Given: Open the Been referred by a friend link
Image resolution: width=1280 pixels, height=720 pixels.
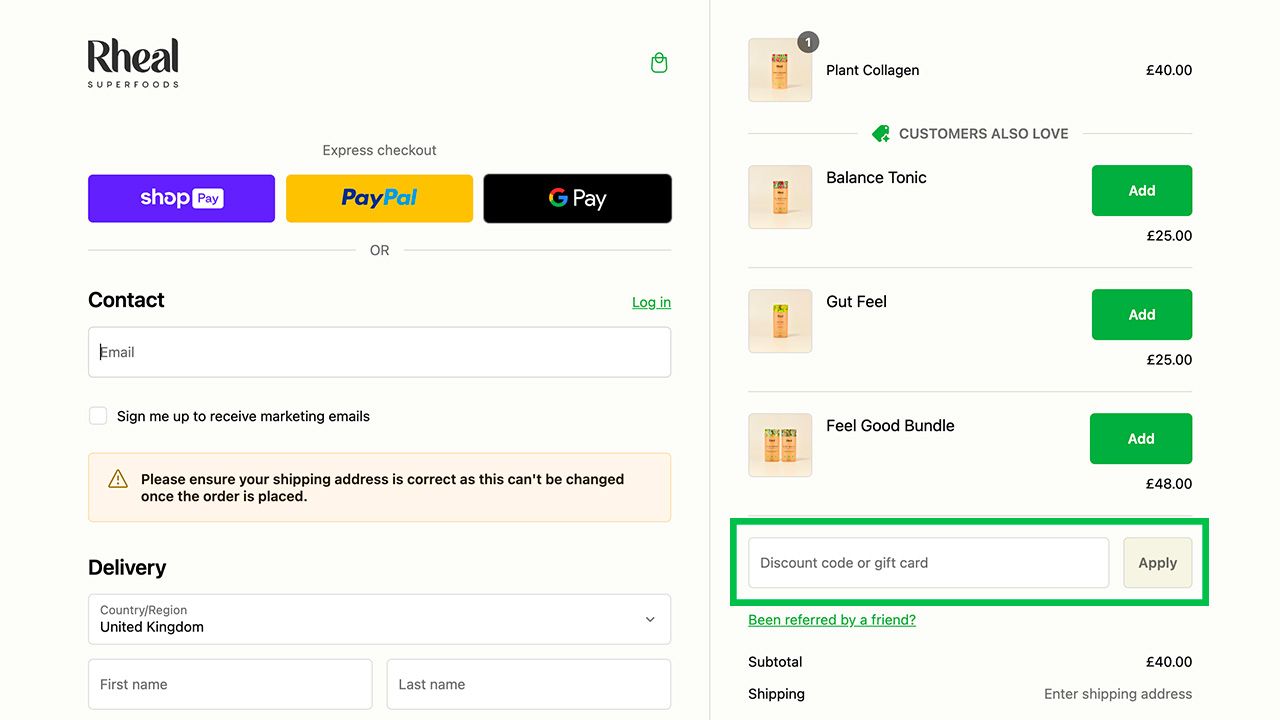Looking at the screenshot, I should (x=832, y=620).
